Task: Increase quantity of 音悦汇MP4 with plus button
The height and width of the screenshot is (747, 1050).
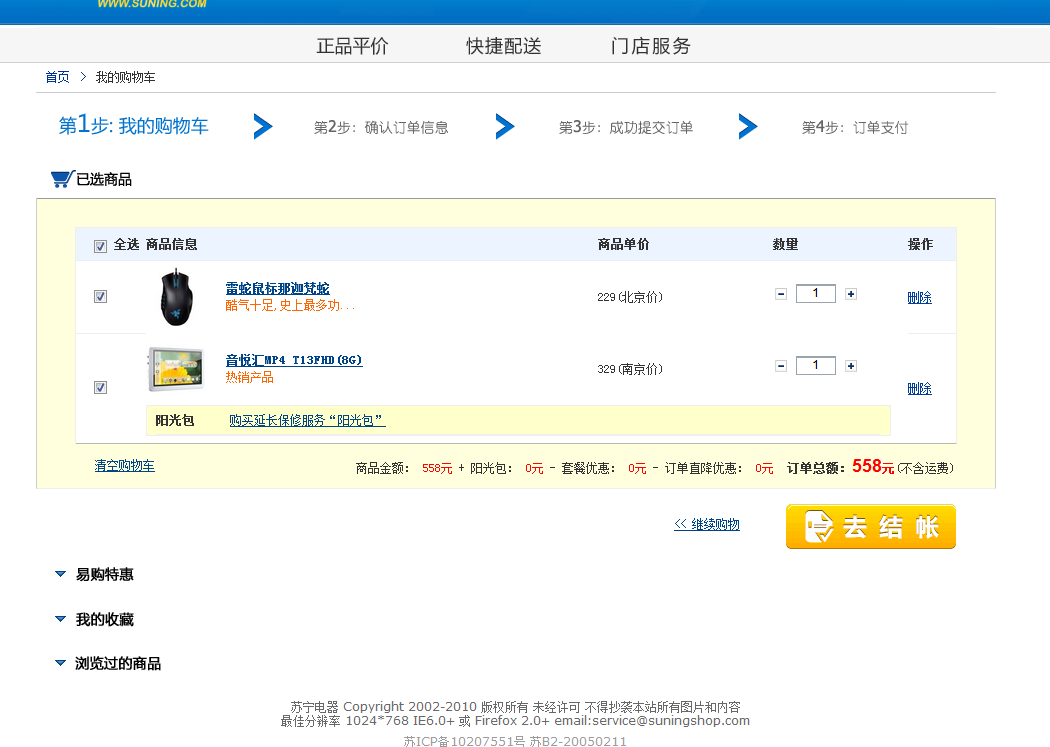Action: pos(850,365)
